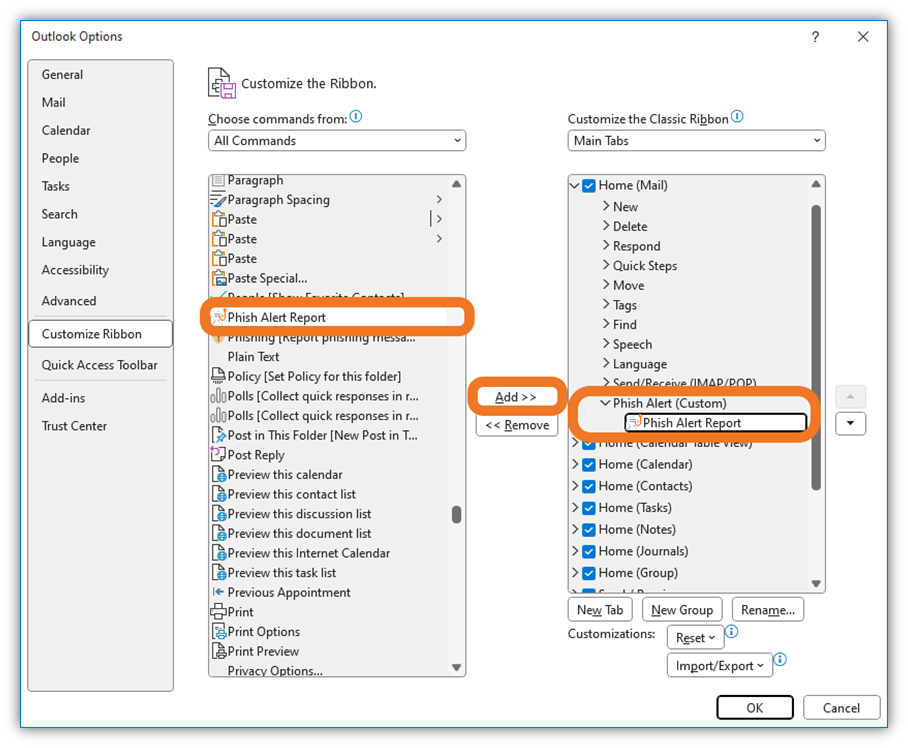Uncheck the Home (Contacts) checkbox
This screenshot has height=748, width=908.
pyautogui.click(x=589, y=486)
